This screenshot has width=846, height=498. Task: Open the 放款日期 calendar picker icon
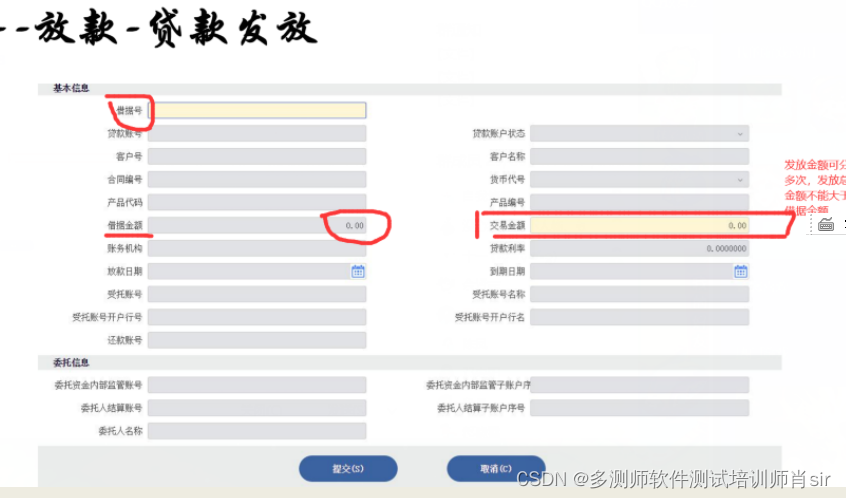coord(358,271)
